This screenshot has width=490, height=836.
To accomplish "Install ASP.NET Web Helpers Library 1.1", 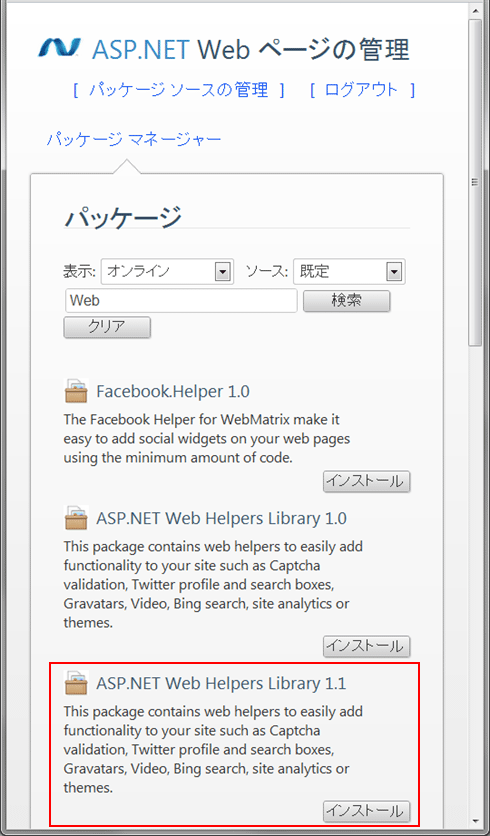I will click(x=367, y=811).
